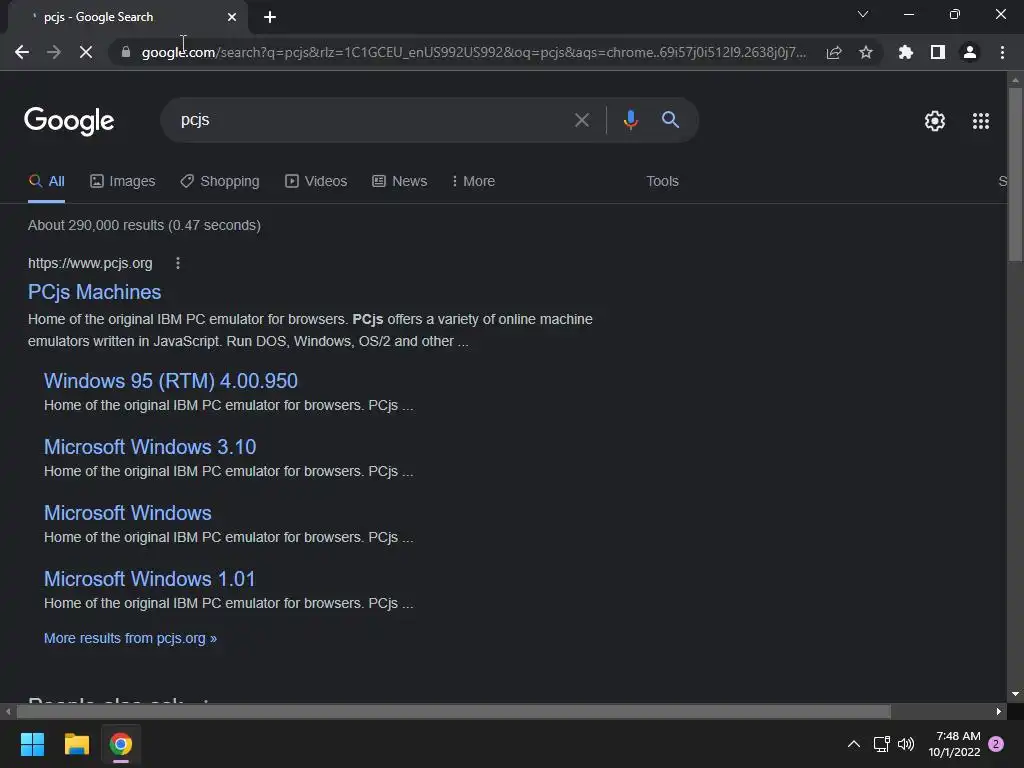Close the pcjs Google Search tab
Screen dimensions: 1024x768
pyautogui.click(x=232, y=17)
